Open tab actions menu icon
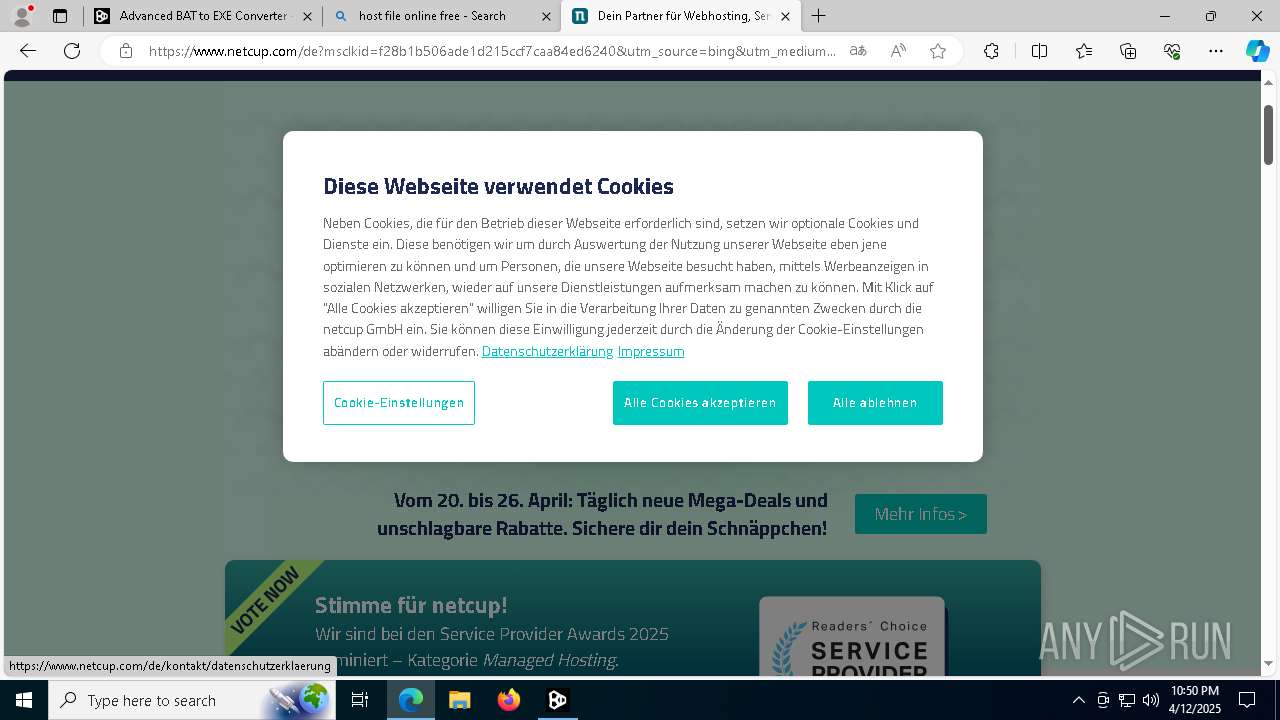This screenshot has height=720, width=1280. click(60, 16)
